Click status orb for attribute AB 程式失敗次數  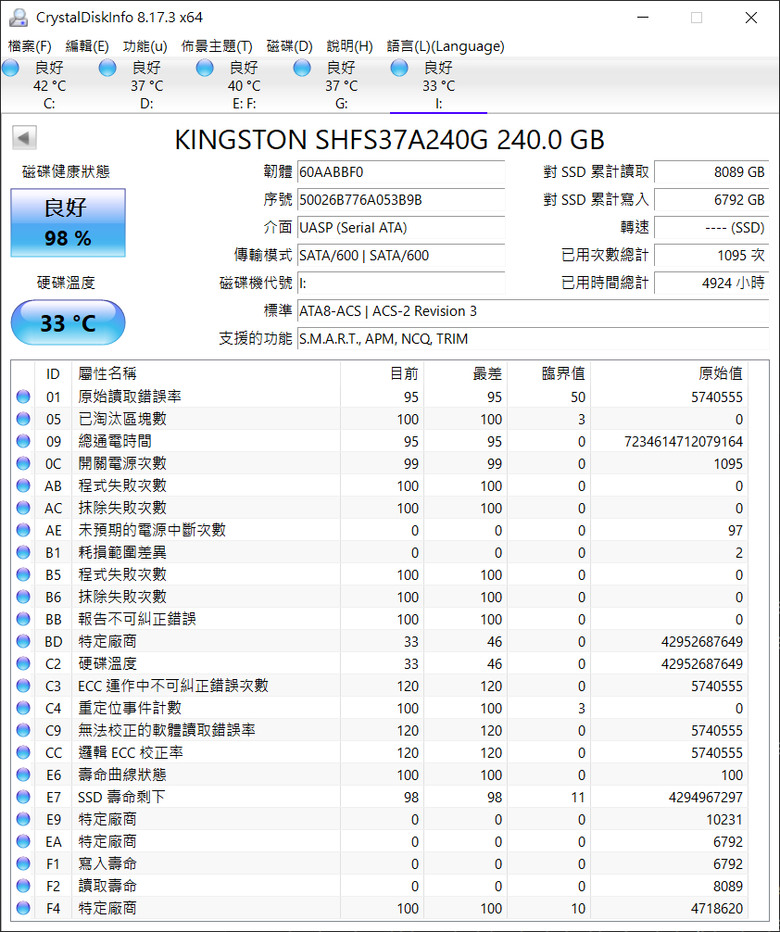(23, 486)
